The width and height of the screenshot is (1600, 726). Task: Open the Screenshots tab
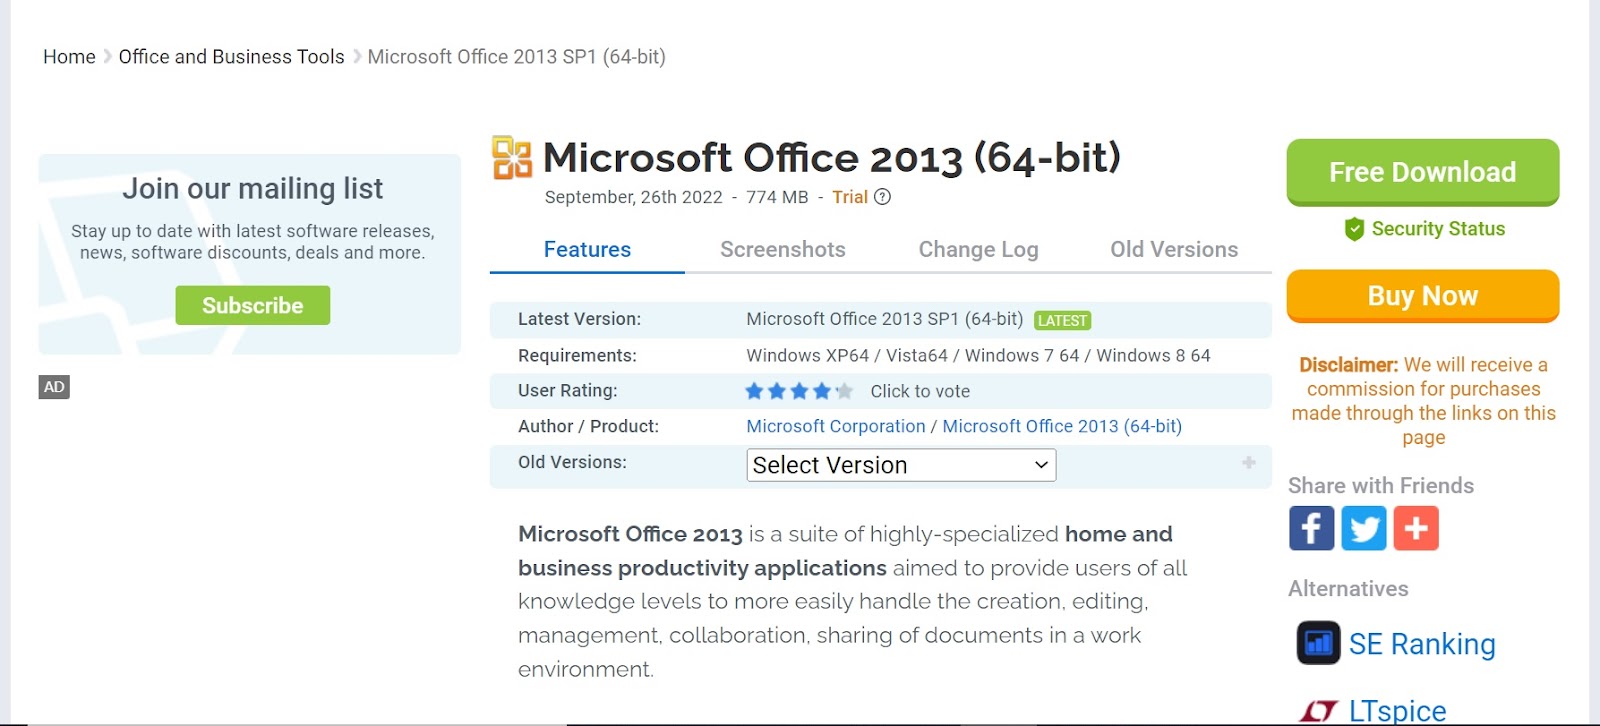(783, 249)
